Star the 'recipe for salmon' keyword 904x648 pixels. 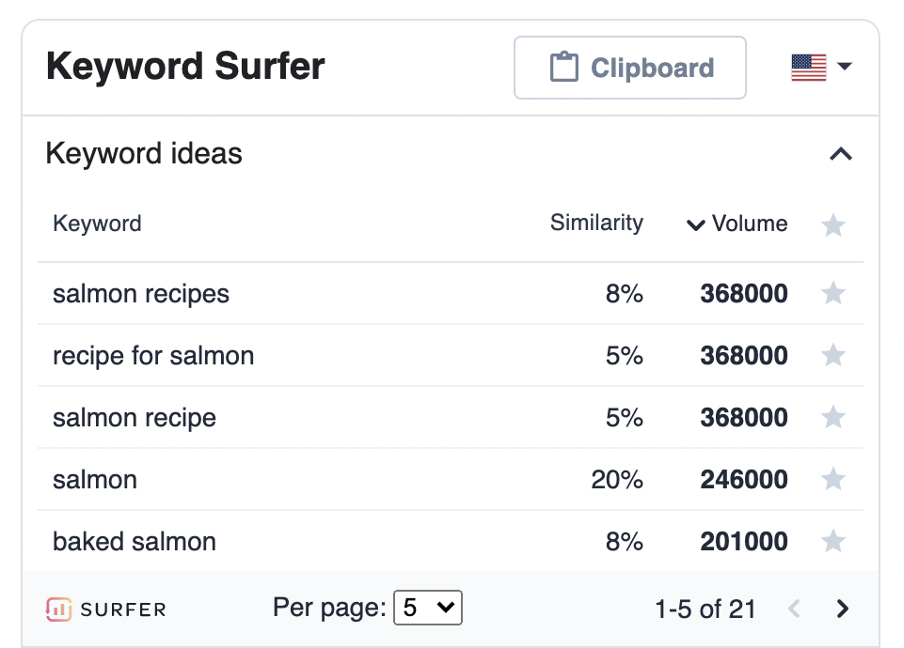click(x=833, y=355)
